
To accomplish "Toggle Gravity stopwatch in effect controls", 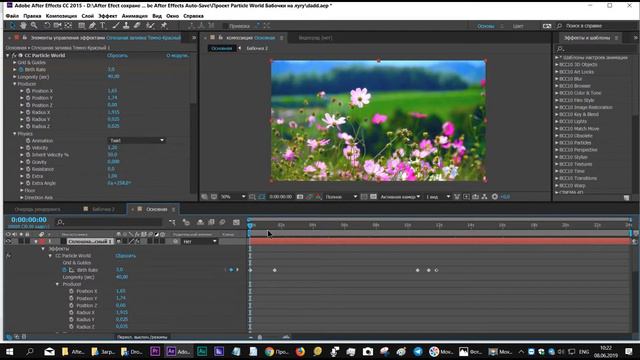I will (x=28, y=162).
